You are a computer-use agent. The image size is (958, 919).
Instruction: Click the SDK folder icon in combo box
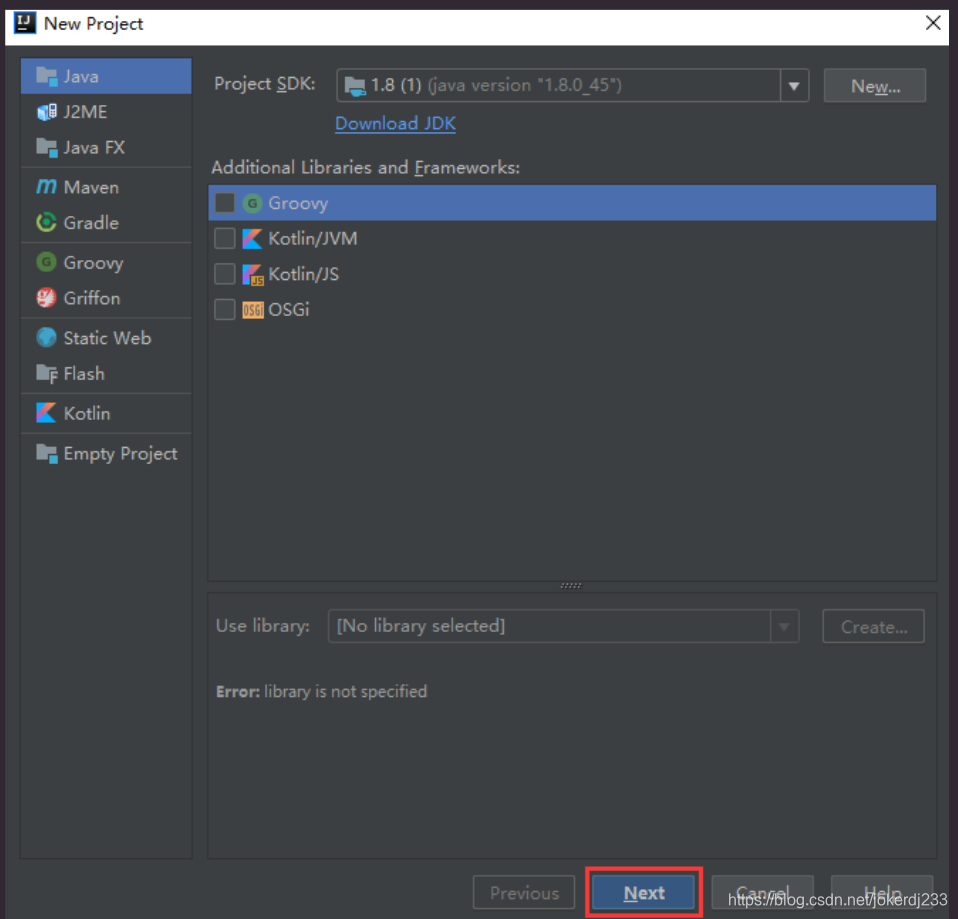click(x=355, y=86)
